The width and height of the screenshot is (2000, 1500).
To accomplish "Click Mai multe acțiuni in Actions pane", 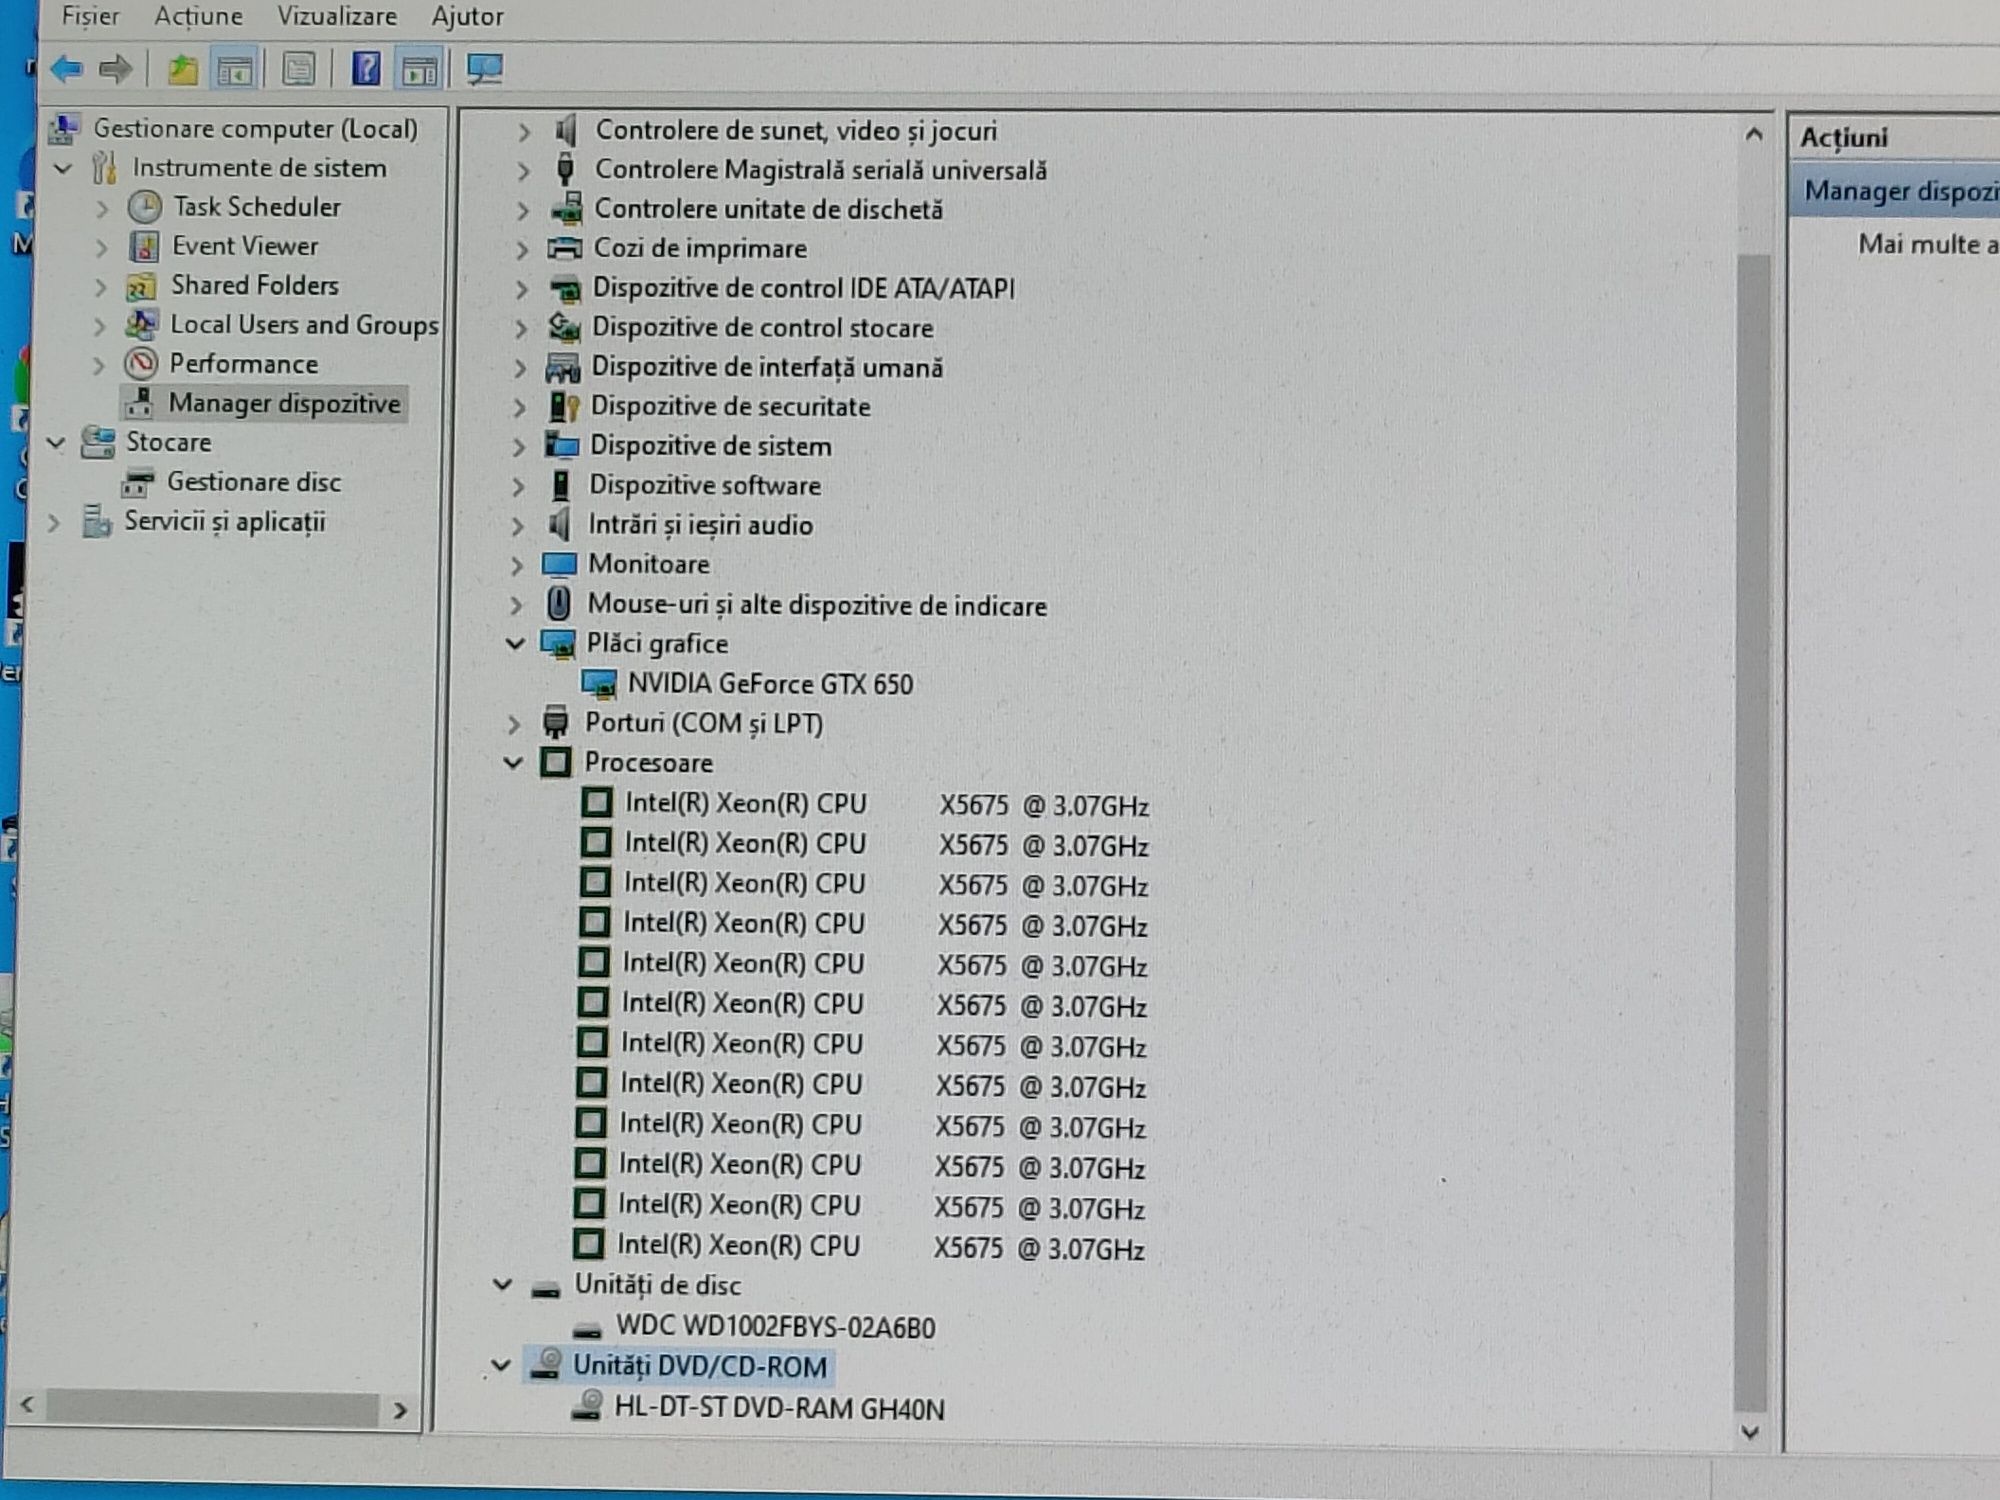I will pos(1927,244).
